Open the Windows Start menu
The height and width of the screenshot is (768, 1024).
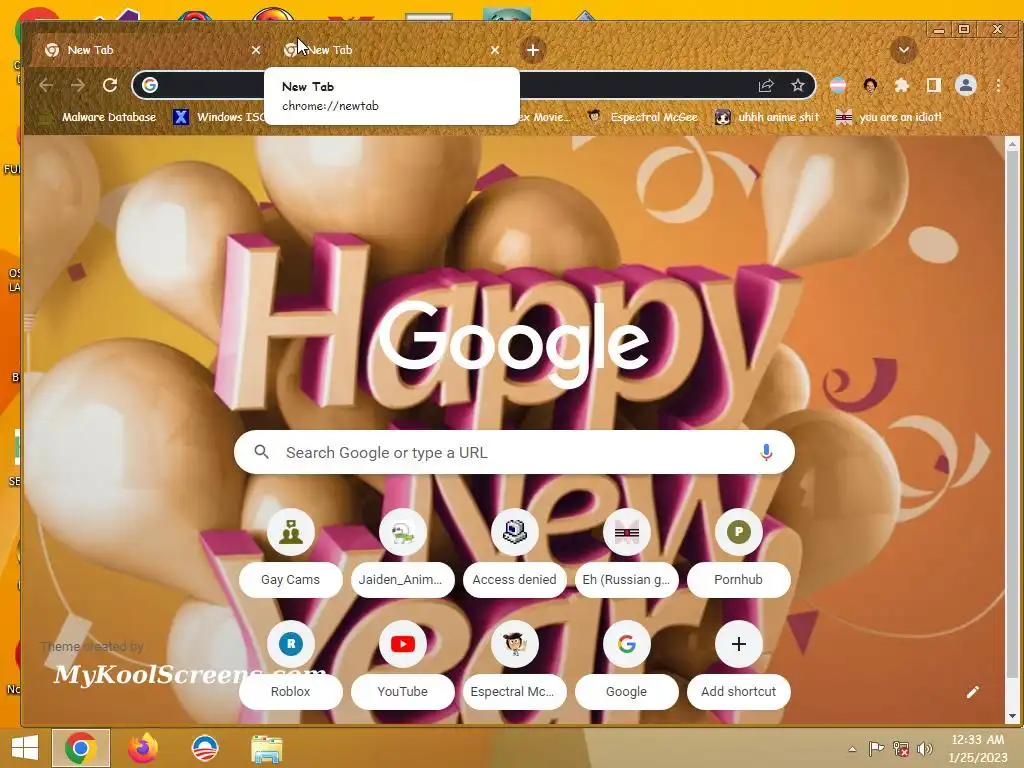coord(25,748)
